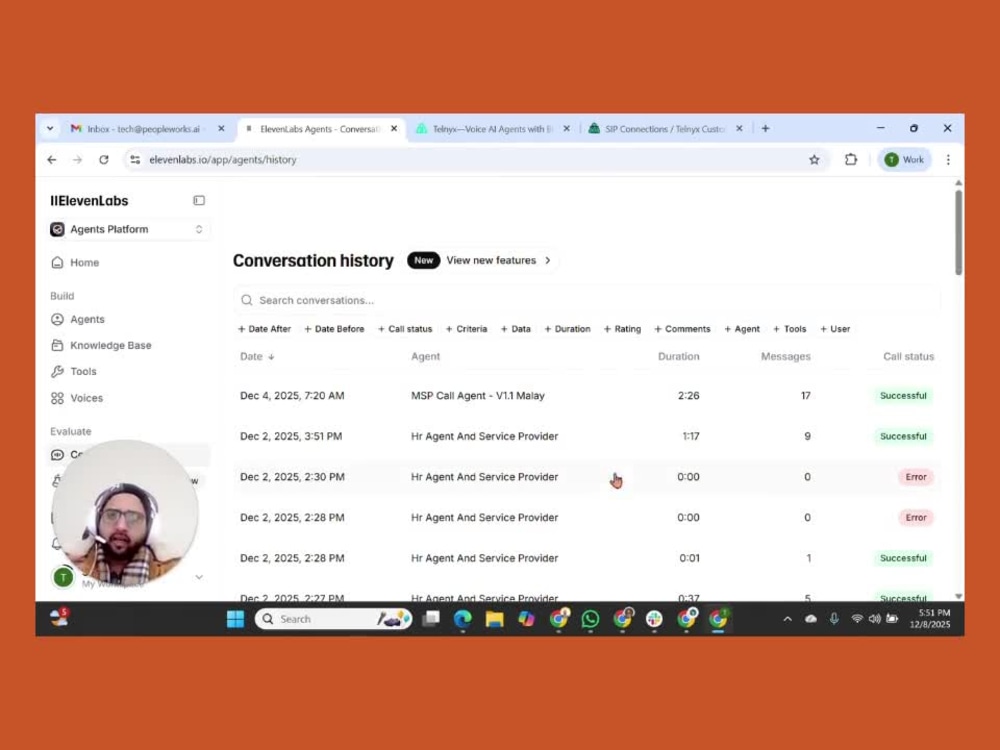
Task: Bookmark this page with star icon
Action: (x=814, y=160)
